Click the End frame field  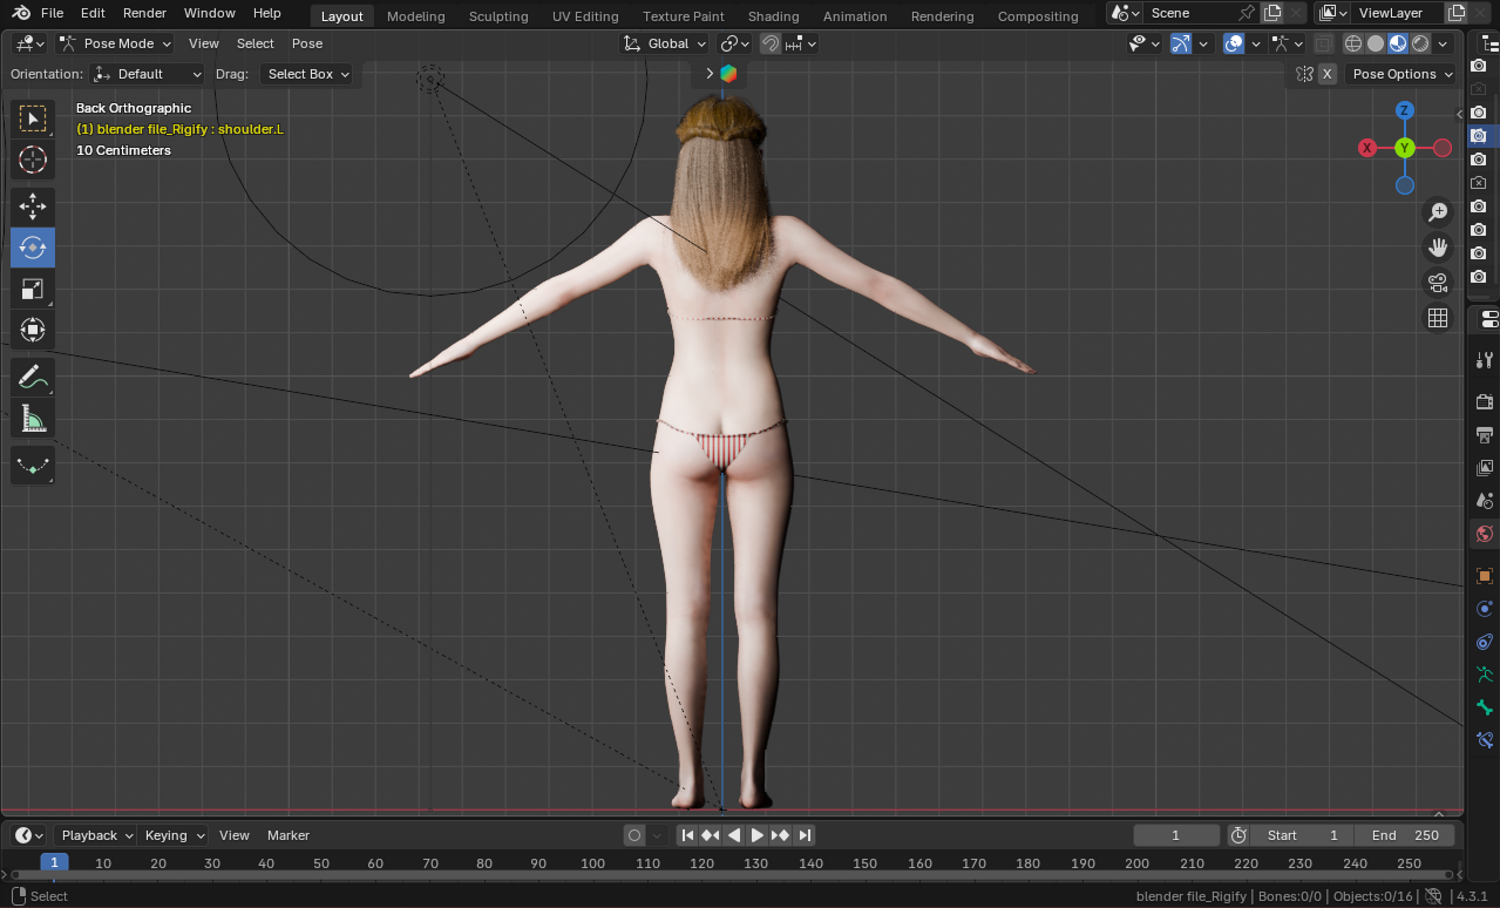[1404, 835]
